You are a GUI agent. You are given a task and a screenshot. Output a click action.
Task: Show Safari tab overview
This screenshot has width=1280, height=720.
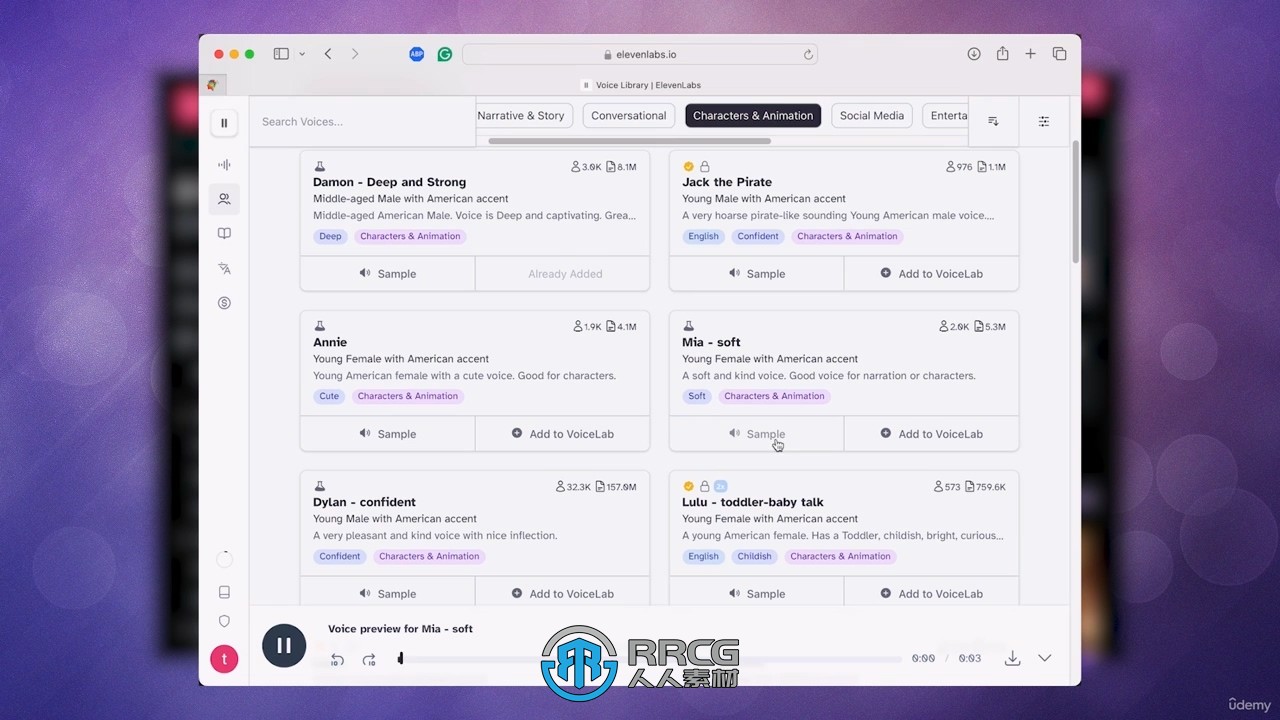[x=1059, y=54]
